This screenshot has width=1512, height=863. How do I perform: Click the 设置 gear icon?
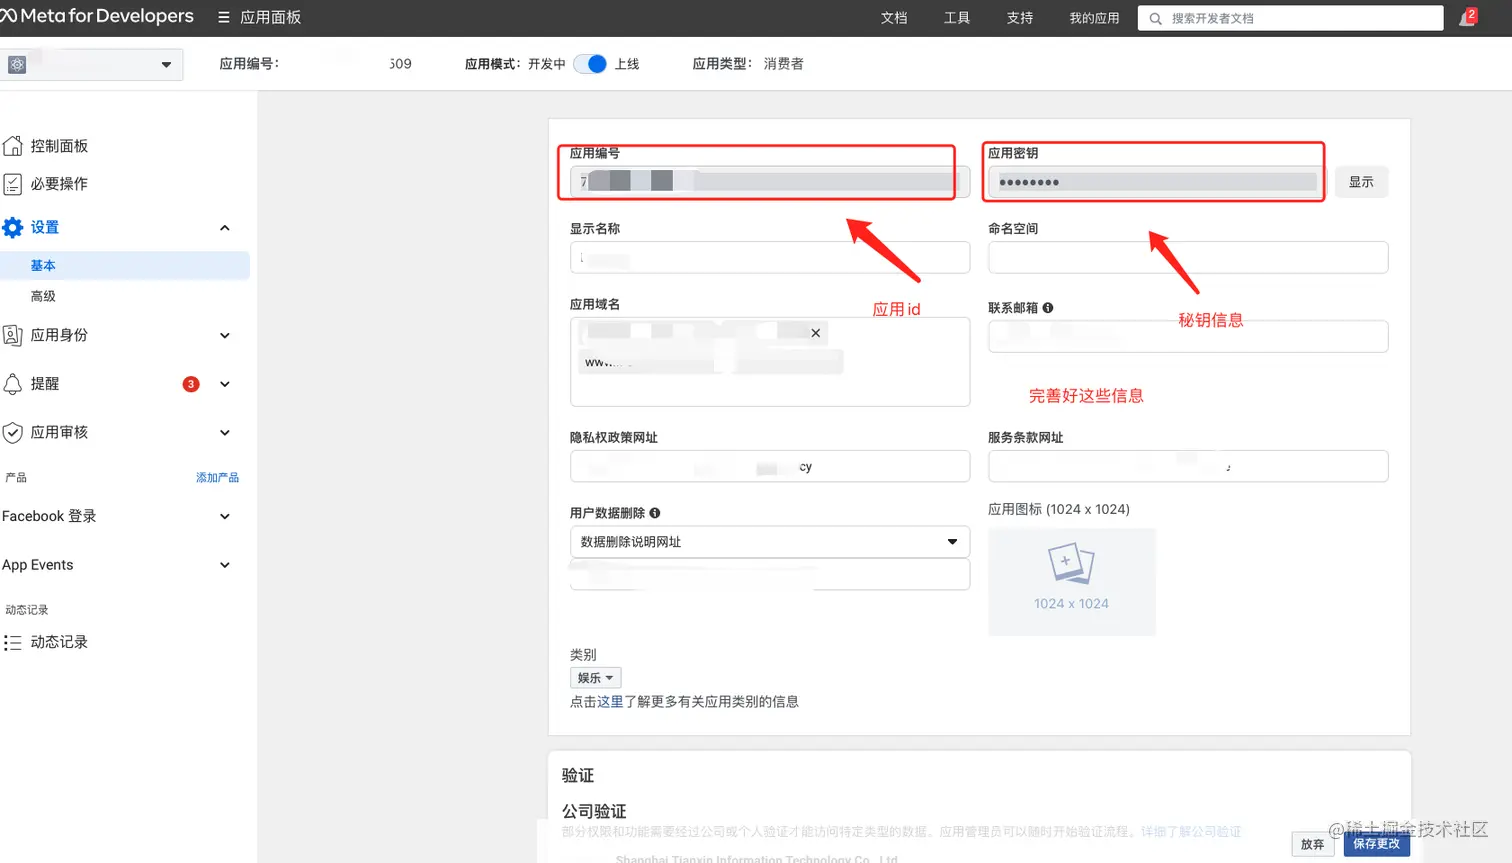(x=13, y=228)
